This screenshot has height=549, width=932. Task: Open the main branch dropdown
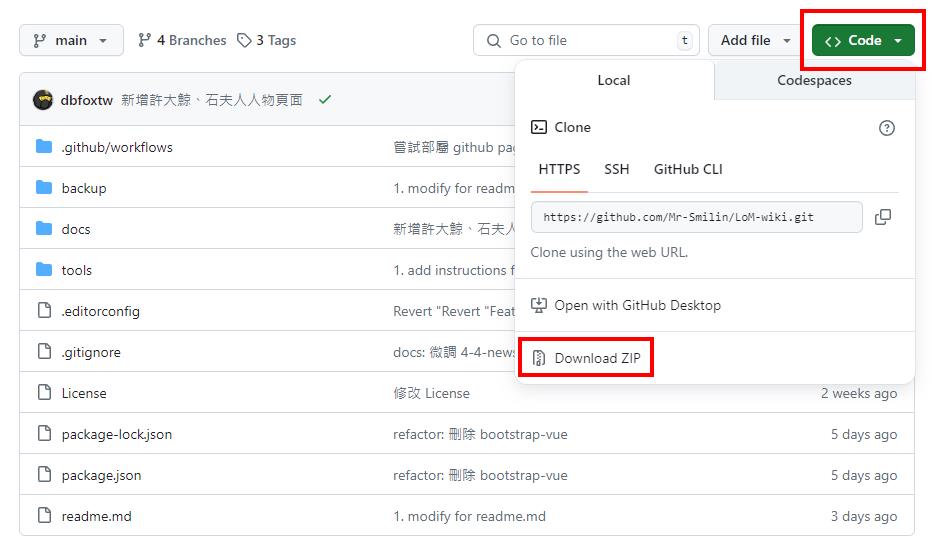tap(71, 41)
